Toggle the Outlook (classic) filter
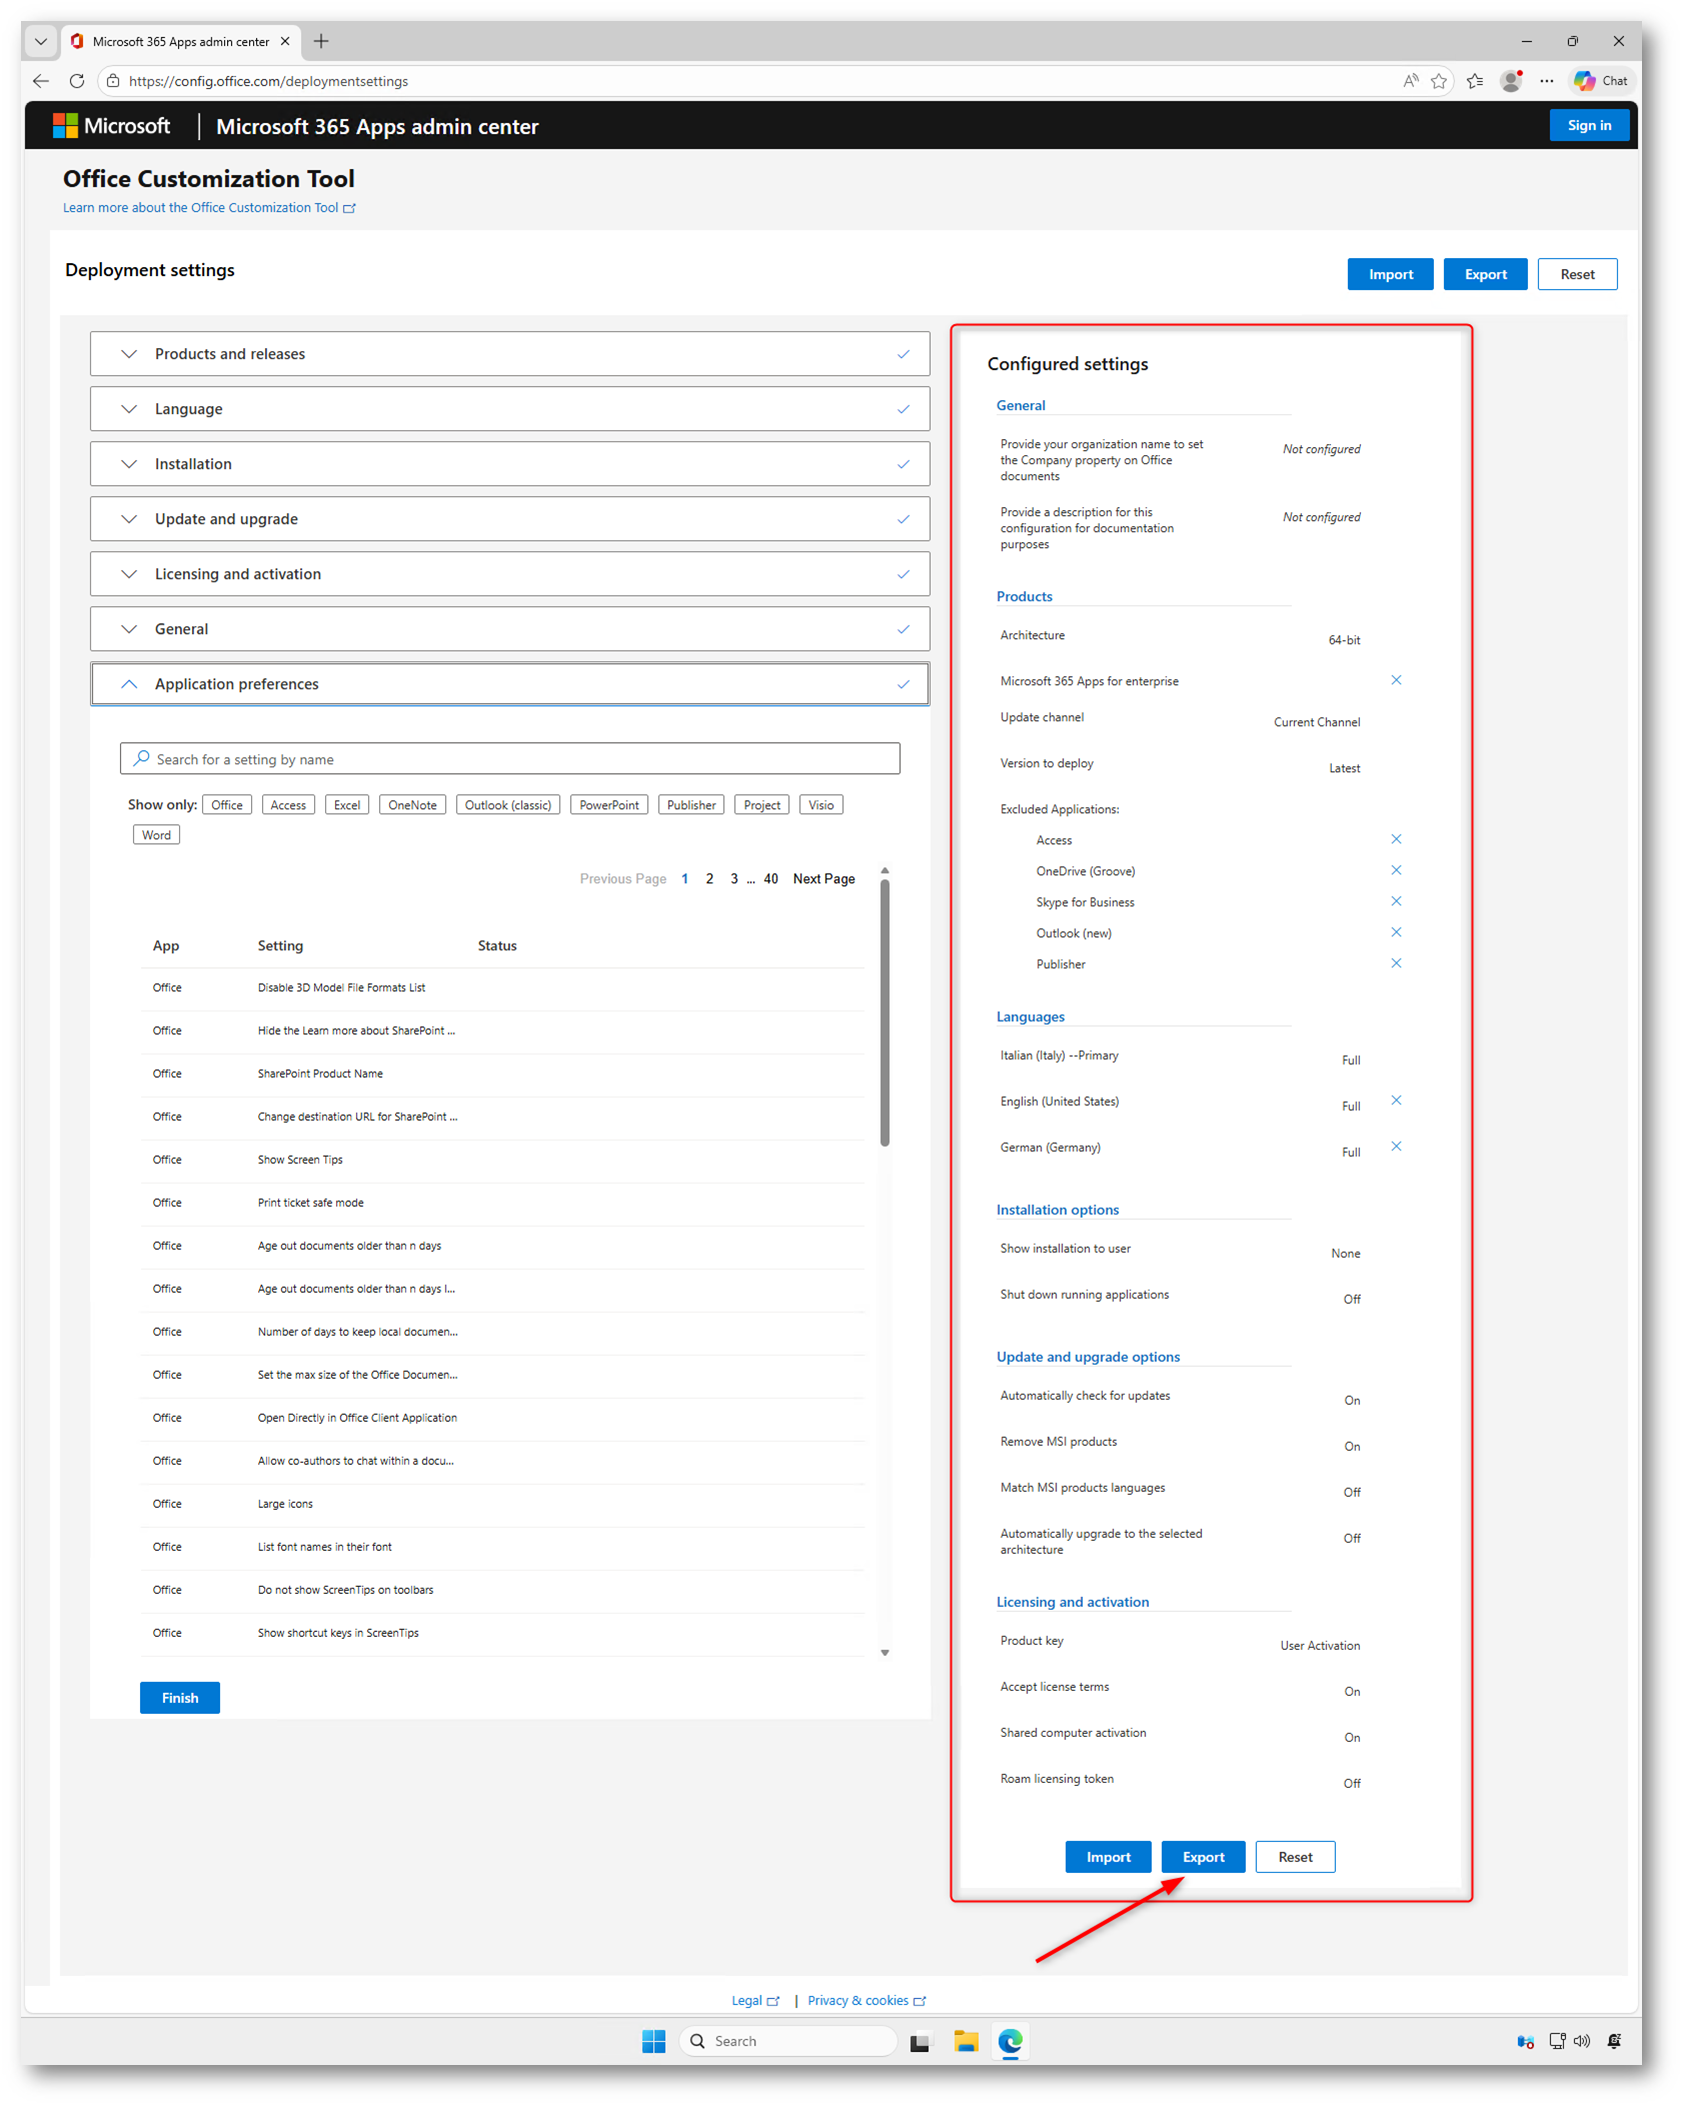 508,805
